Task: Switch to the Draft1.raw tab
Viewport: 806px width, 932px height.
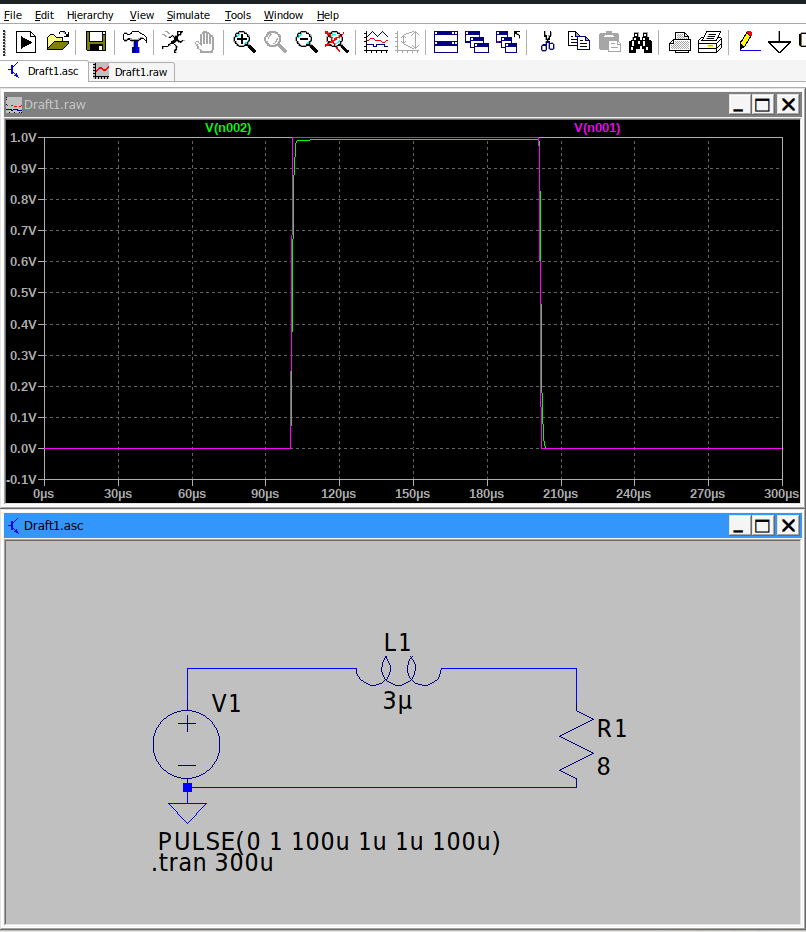Action: coord(132,72)
